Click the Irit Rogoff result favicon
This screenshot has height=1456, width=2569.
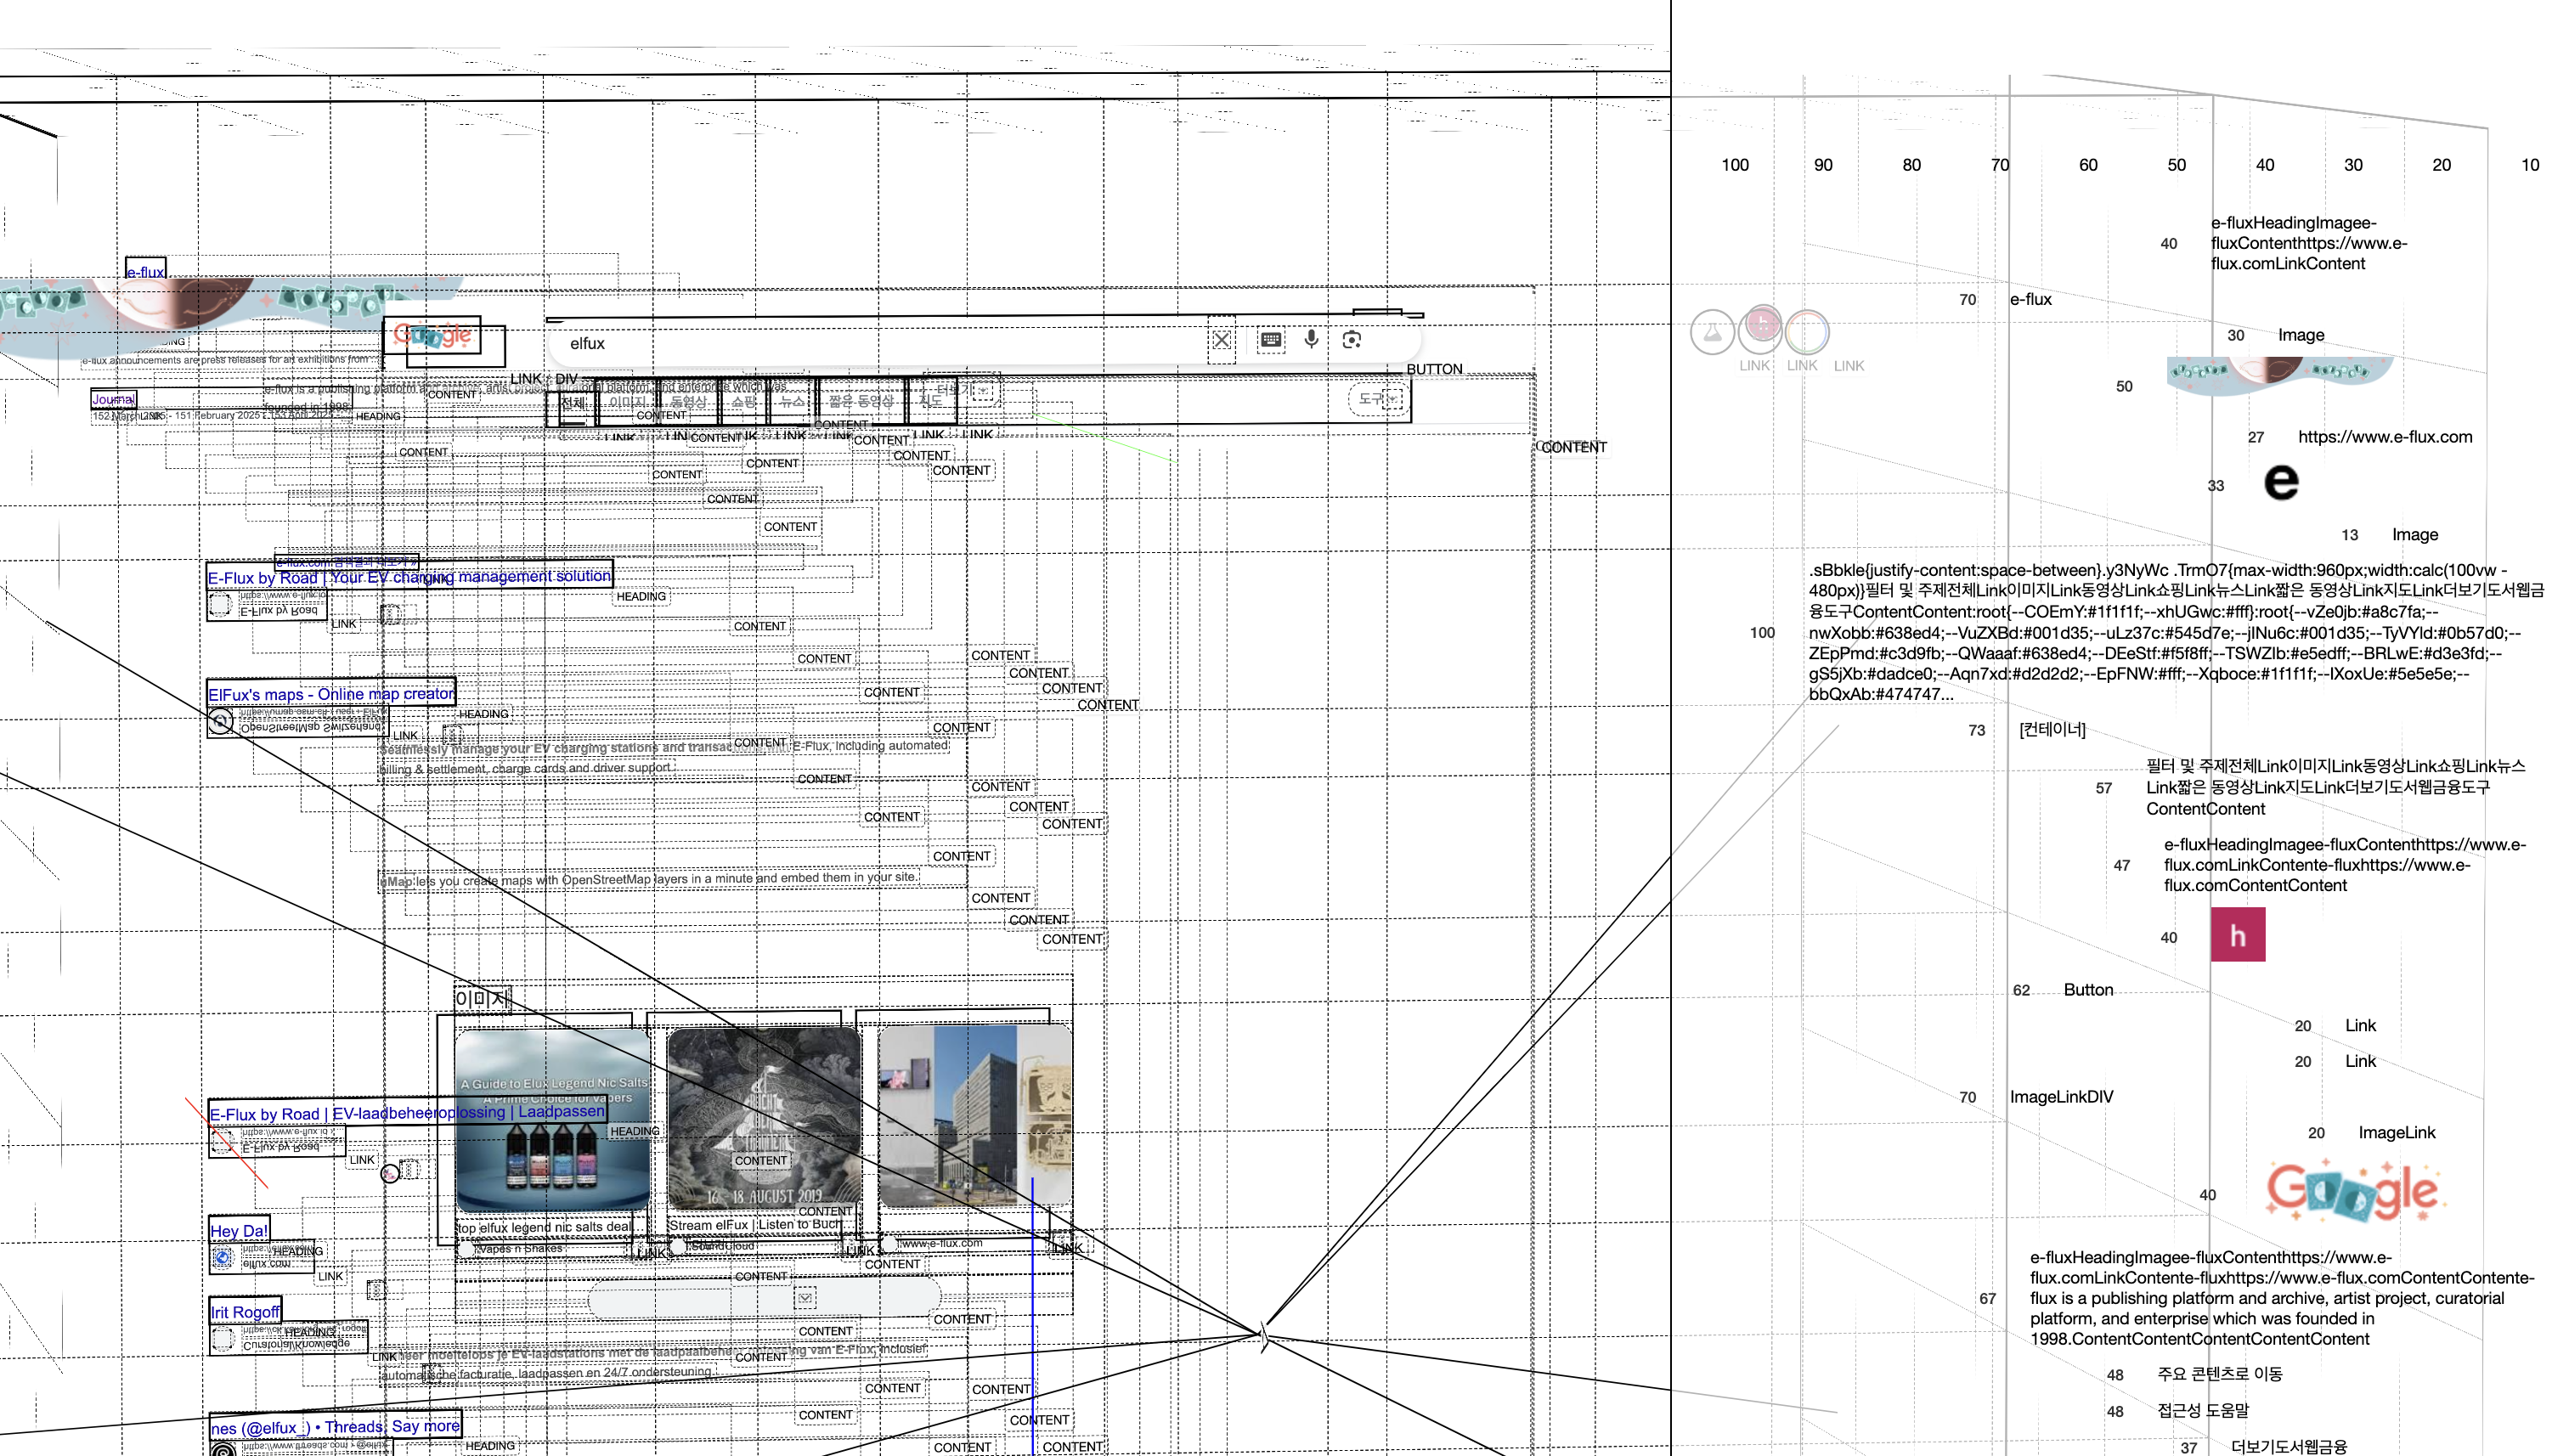[x=222, y=1338]
